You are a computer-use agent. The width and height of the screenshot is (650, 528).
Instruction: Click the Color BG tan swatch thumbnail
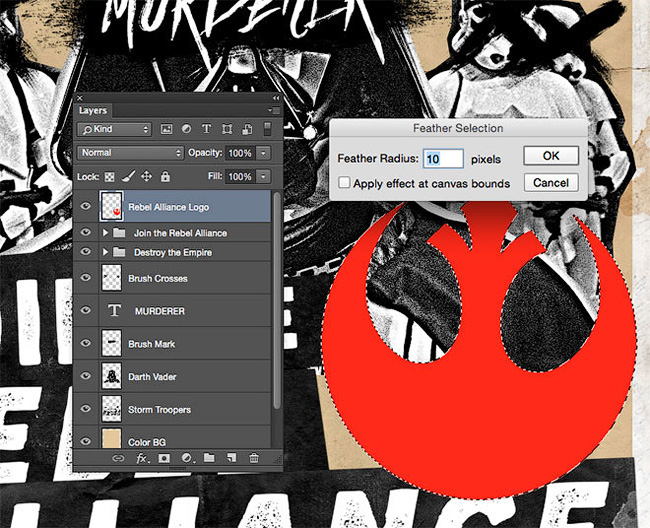pyautogui.click(x=112, y=438)
